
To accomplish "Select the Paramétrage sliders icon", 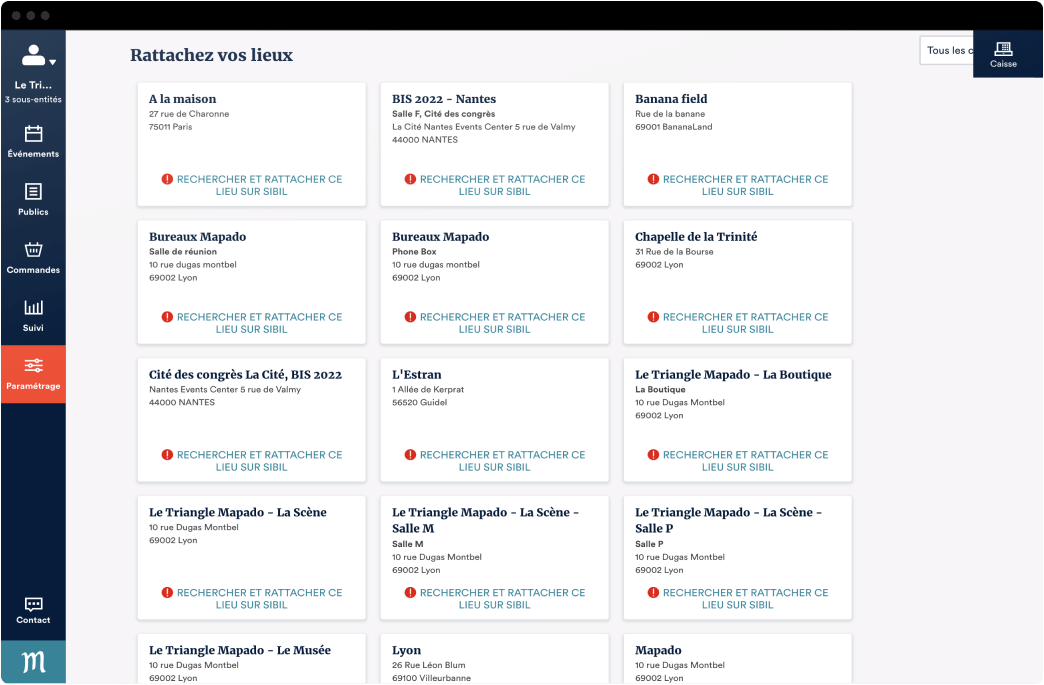I will pos(33,366).
